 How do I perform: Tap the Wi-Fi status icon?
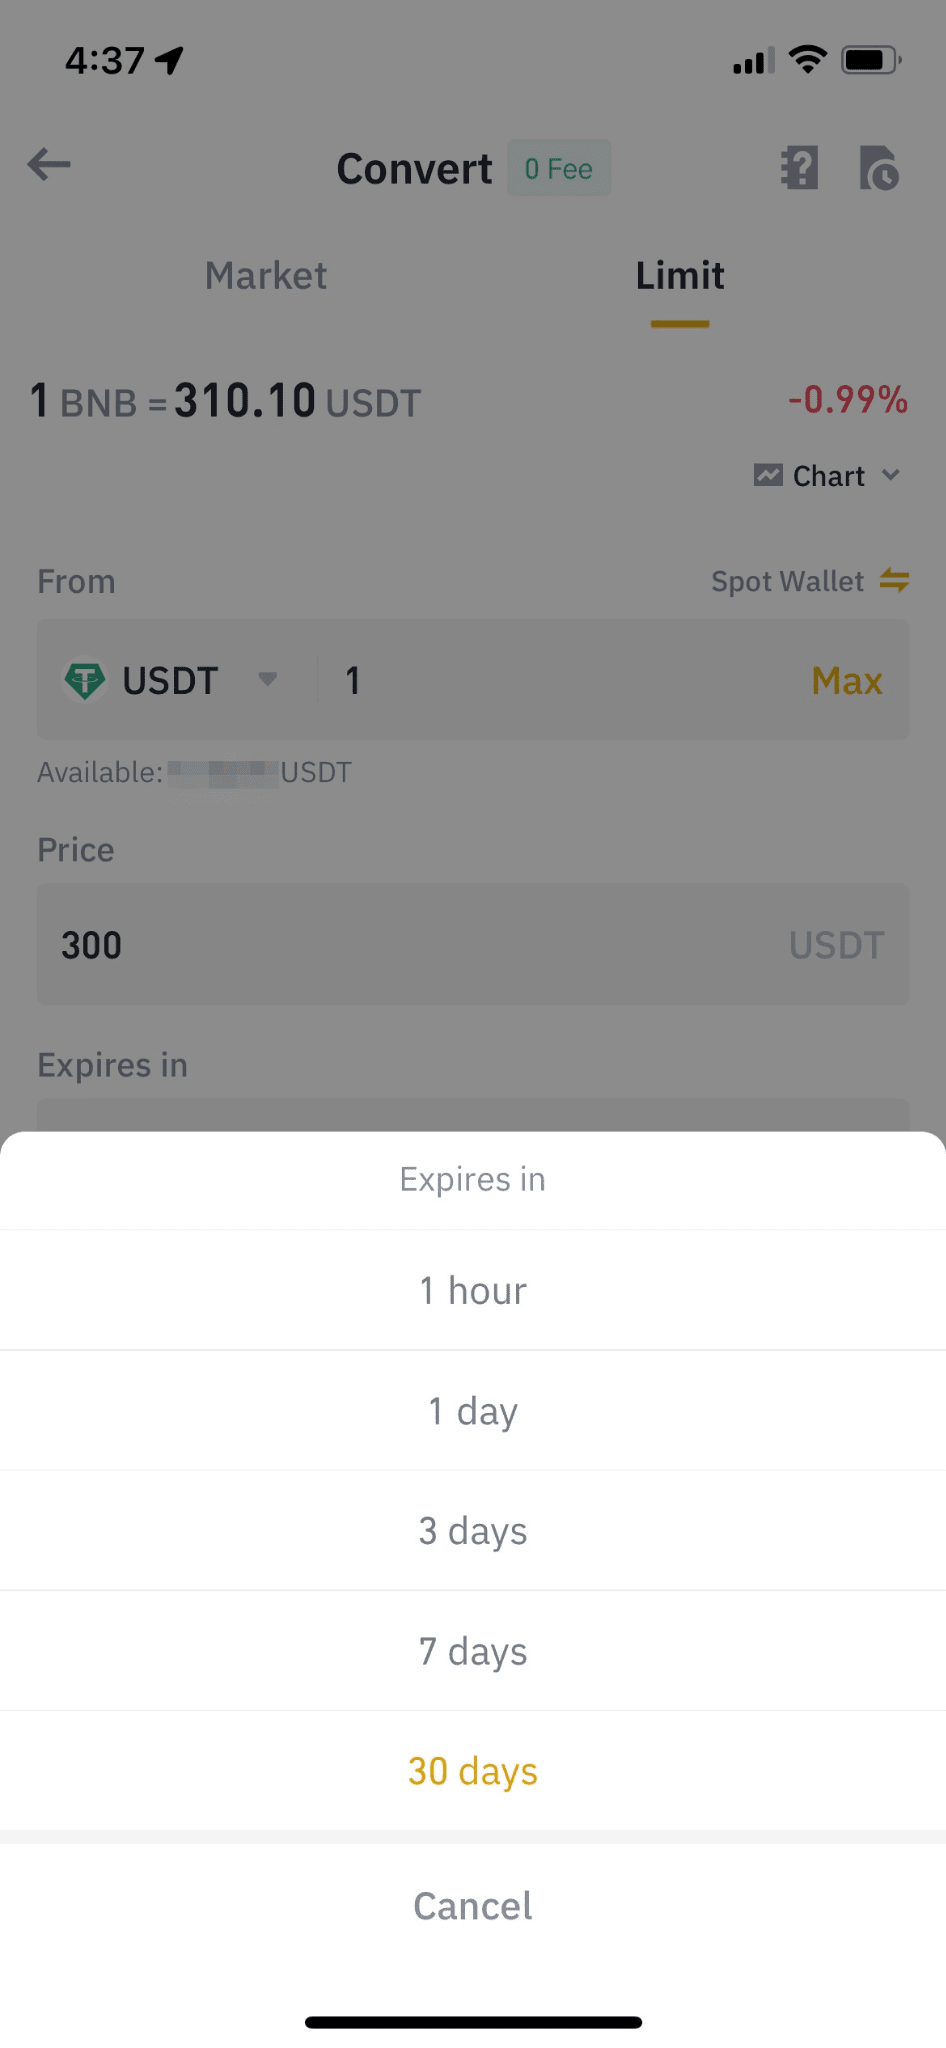(x=807, y=60)
